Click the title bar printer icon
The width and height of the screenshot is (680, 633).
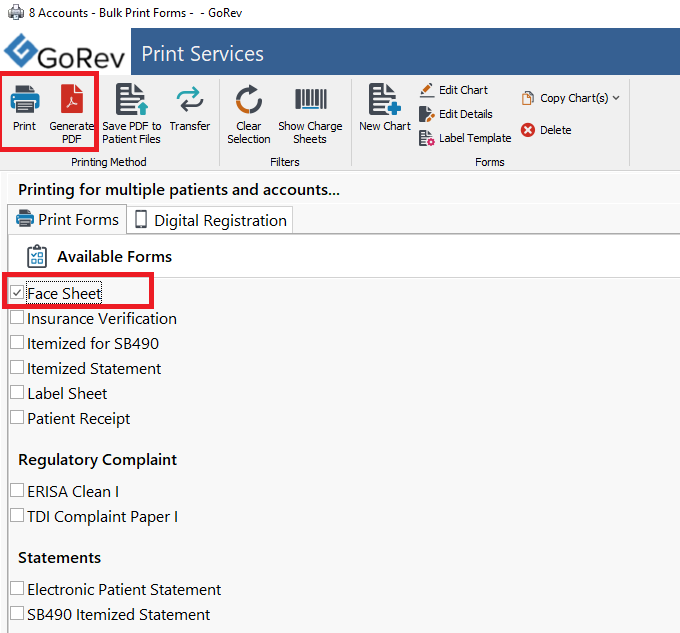pyautogui.click(x=16, y=12)
